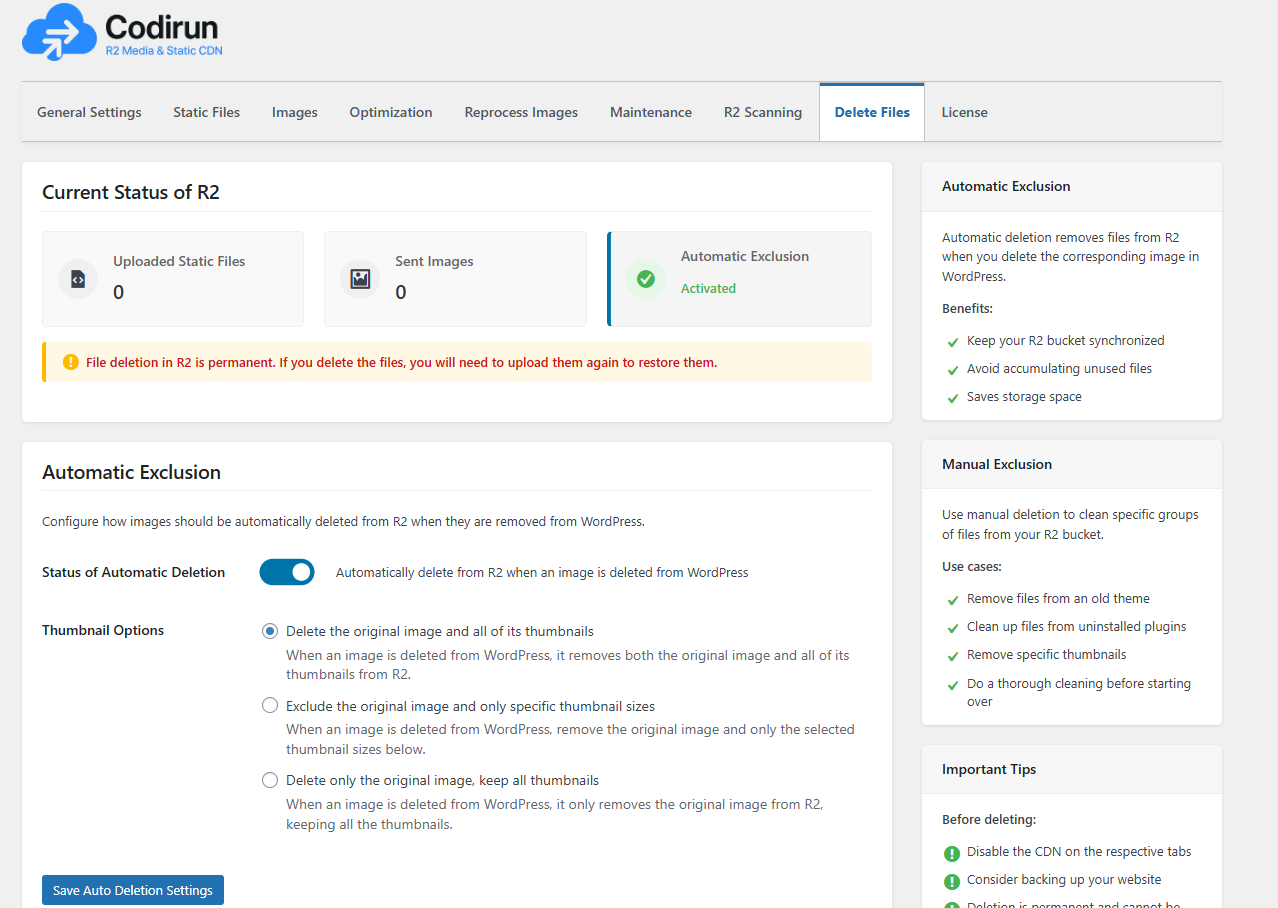This screenshot has width=1278, height=908.
Task: Click the checkmark beside 'Avoid accumulating unused files'
Action: pyautogui.click(x=952, y=370)
